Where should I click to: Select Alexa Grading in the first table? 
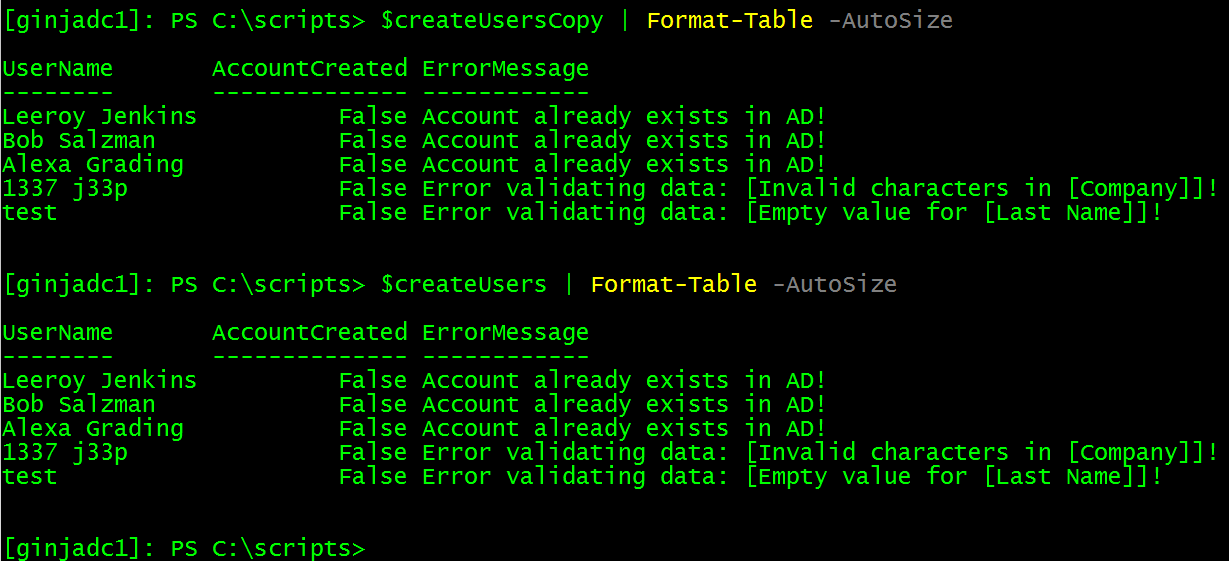click(92, 165)
